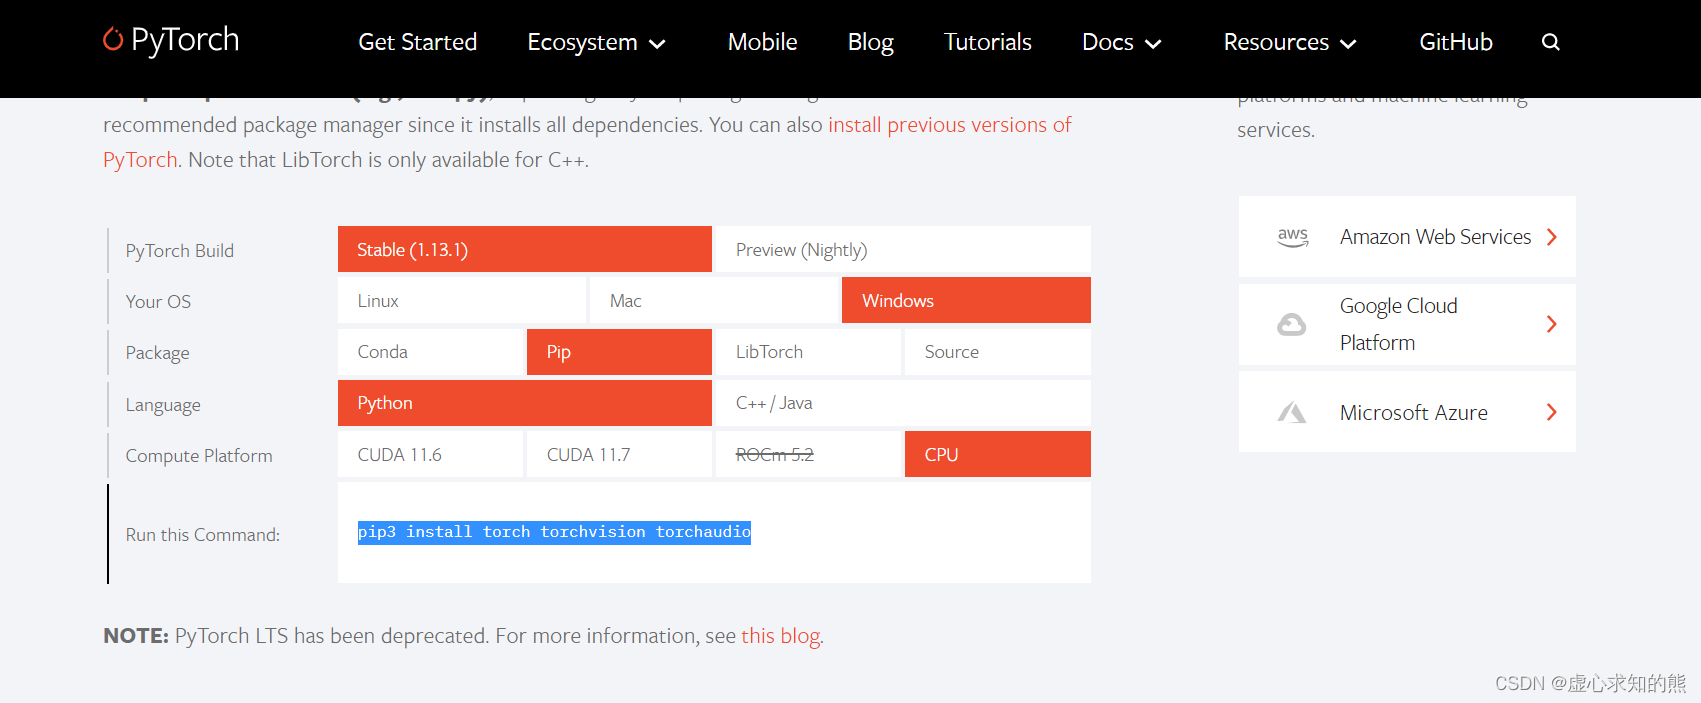Click the arrow beside Google Cloud Platform

point(1552,324)
